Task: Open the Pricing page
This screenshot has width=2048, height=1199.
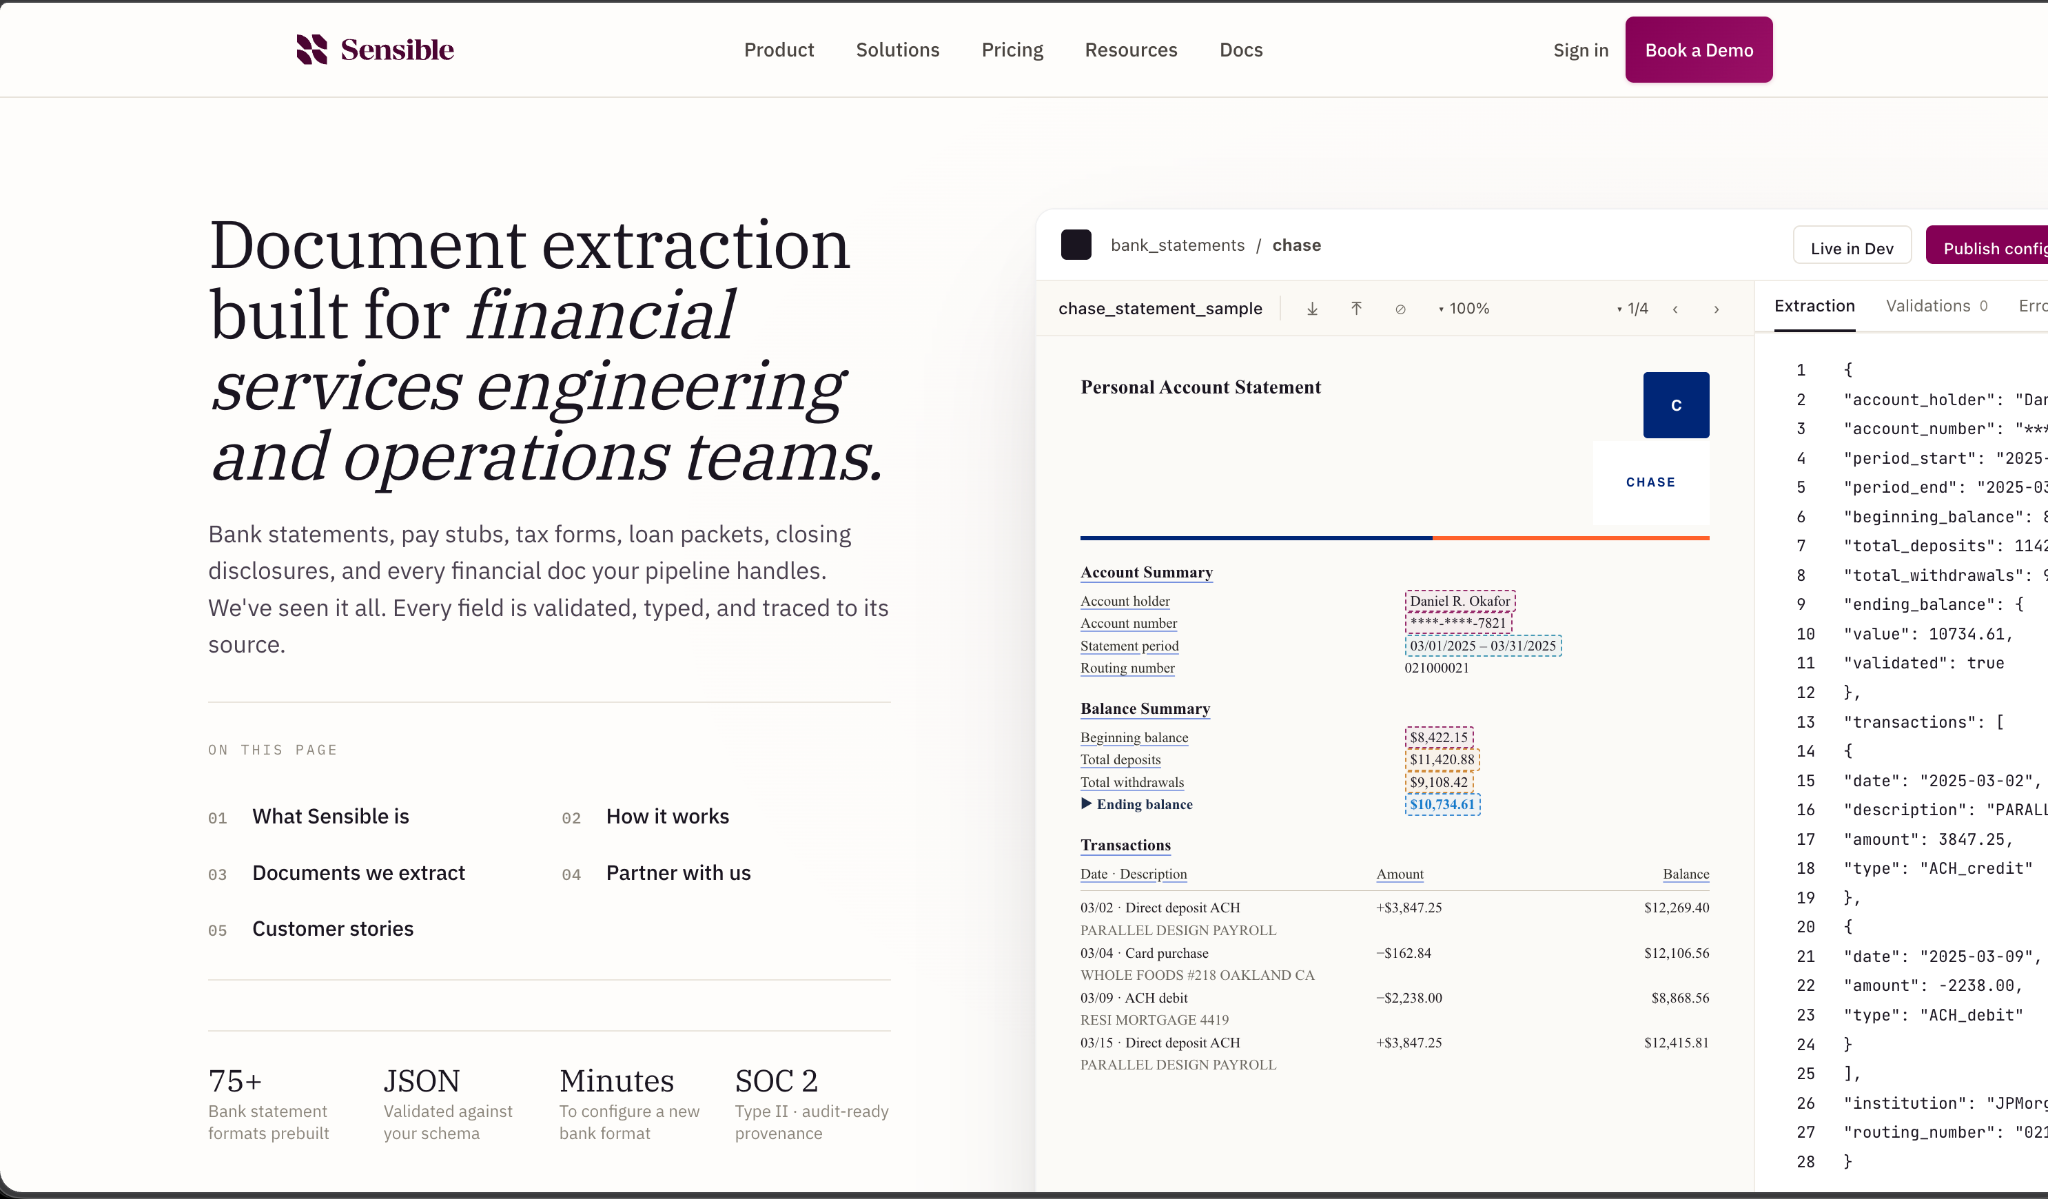Action: [1012, 50]
